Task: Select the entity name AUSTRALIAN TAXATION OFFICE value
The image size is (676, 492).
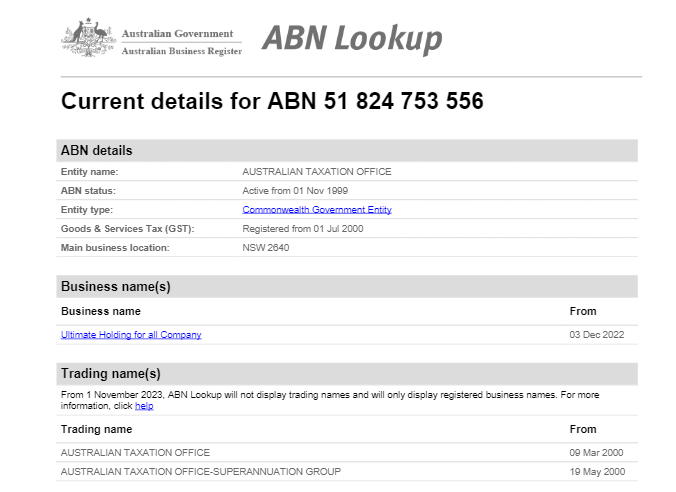Action: 317,172
